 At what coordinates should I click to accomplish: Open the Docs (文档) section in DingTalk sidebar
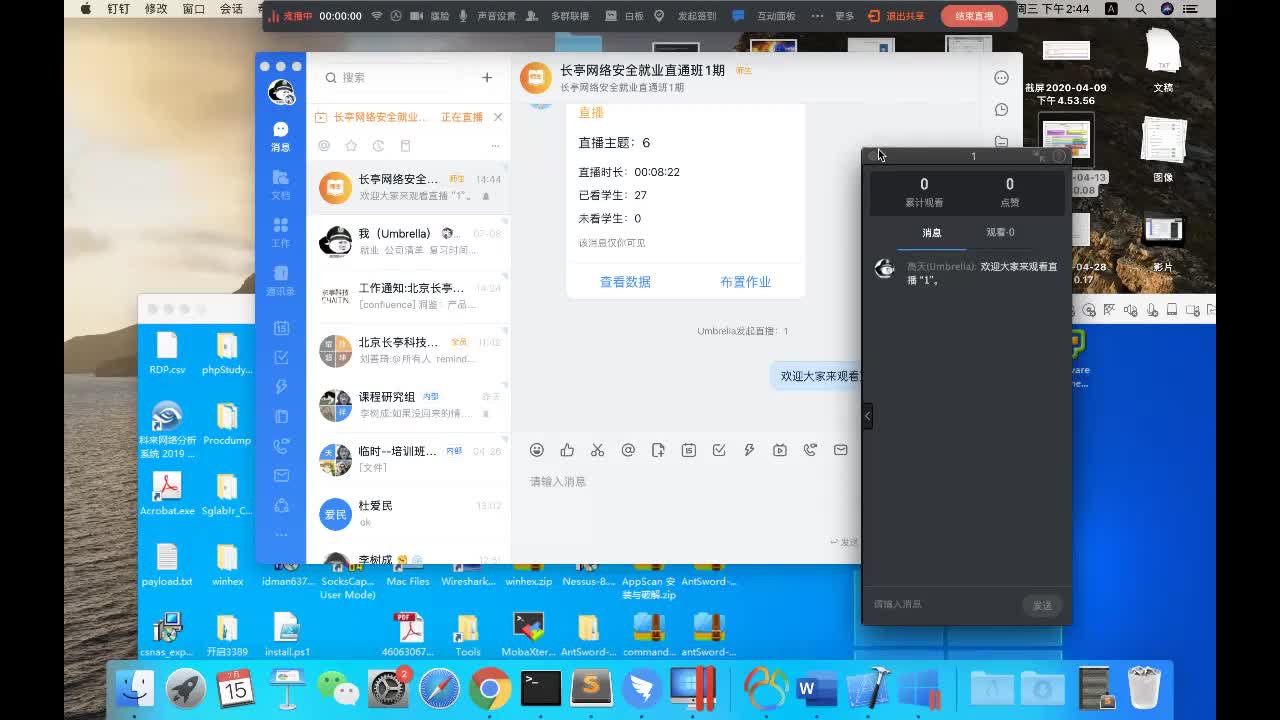[x=281, y=185]
